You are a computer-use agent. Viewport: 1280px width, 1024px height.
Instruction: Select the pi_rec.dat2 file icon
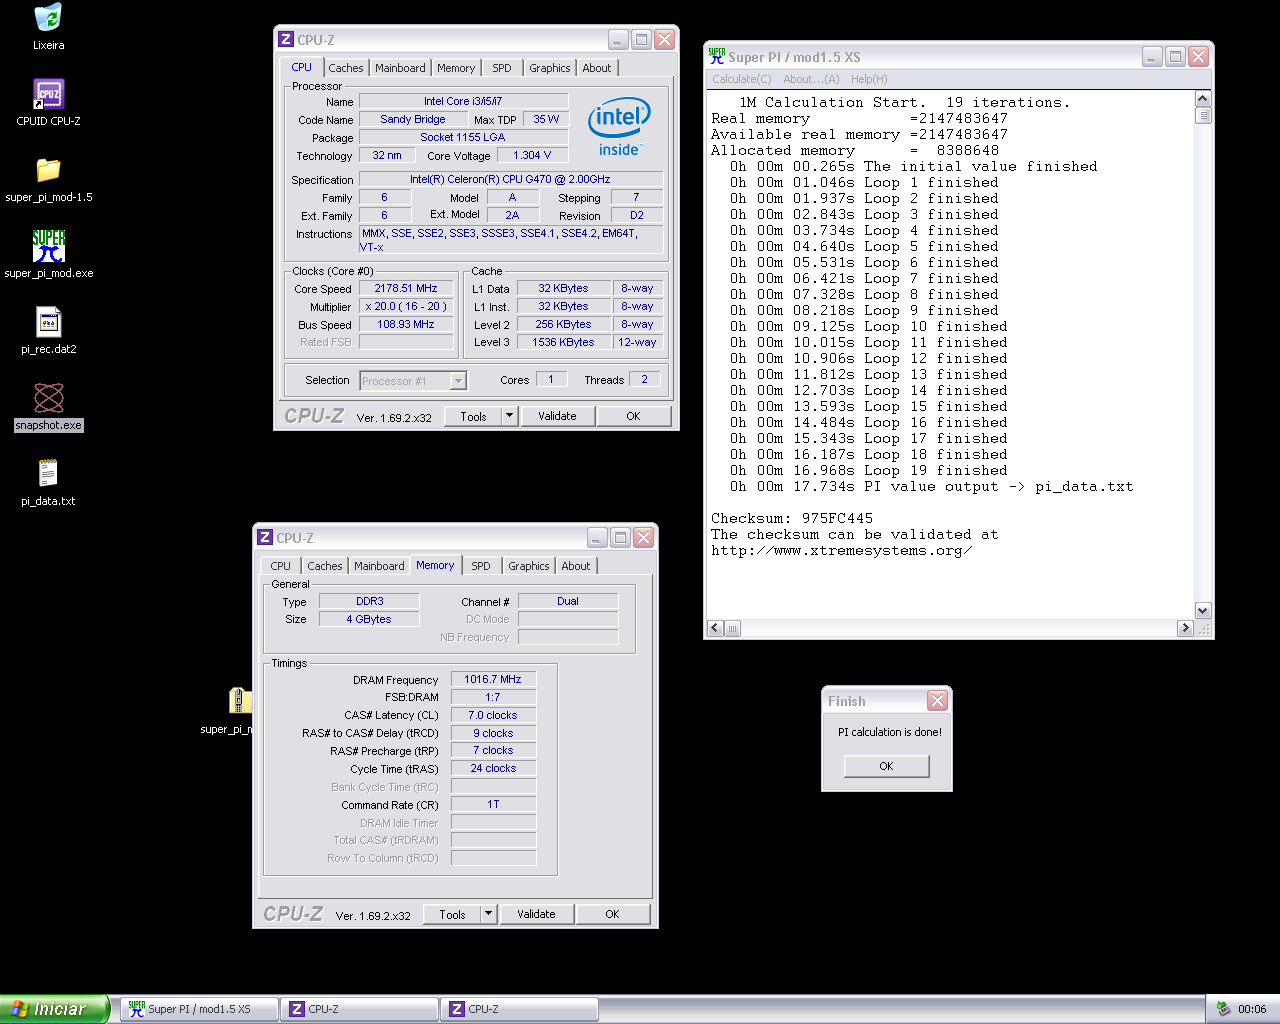click(48, 322)
